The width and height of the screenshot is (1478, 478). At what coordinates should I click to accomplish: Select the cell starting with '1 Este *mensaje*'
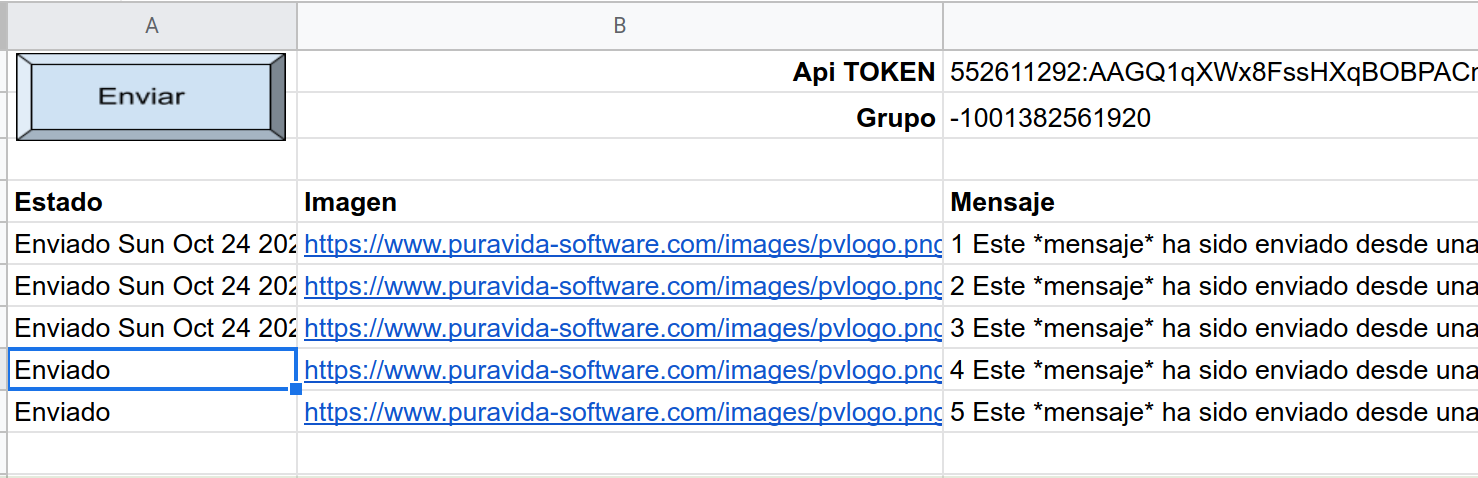click(x=1211, y=244)
